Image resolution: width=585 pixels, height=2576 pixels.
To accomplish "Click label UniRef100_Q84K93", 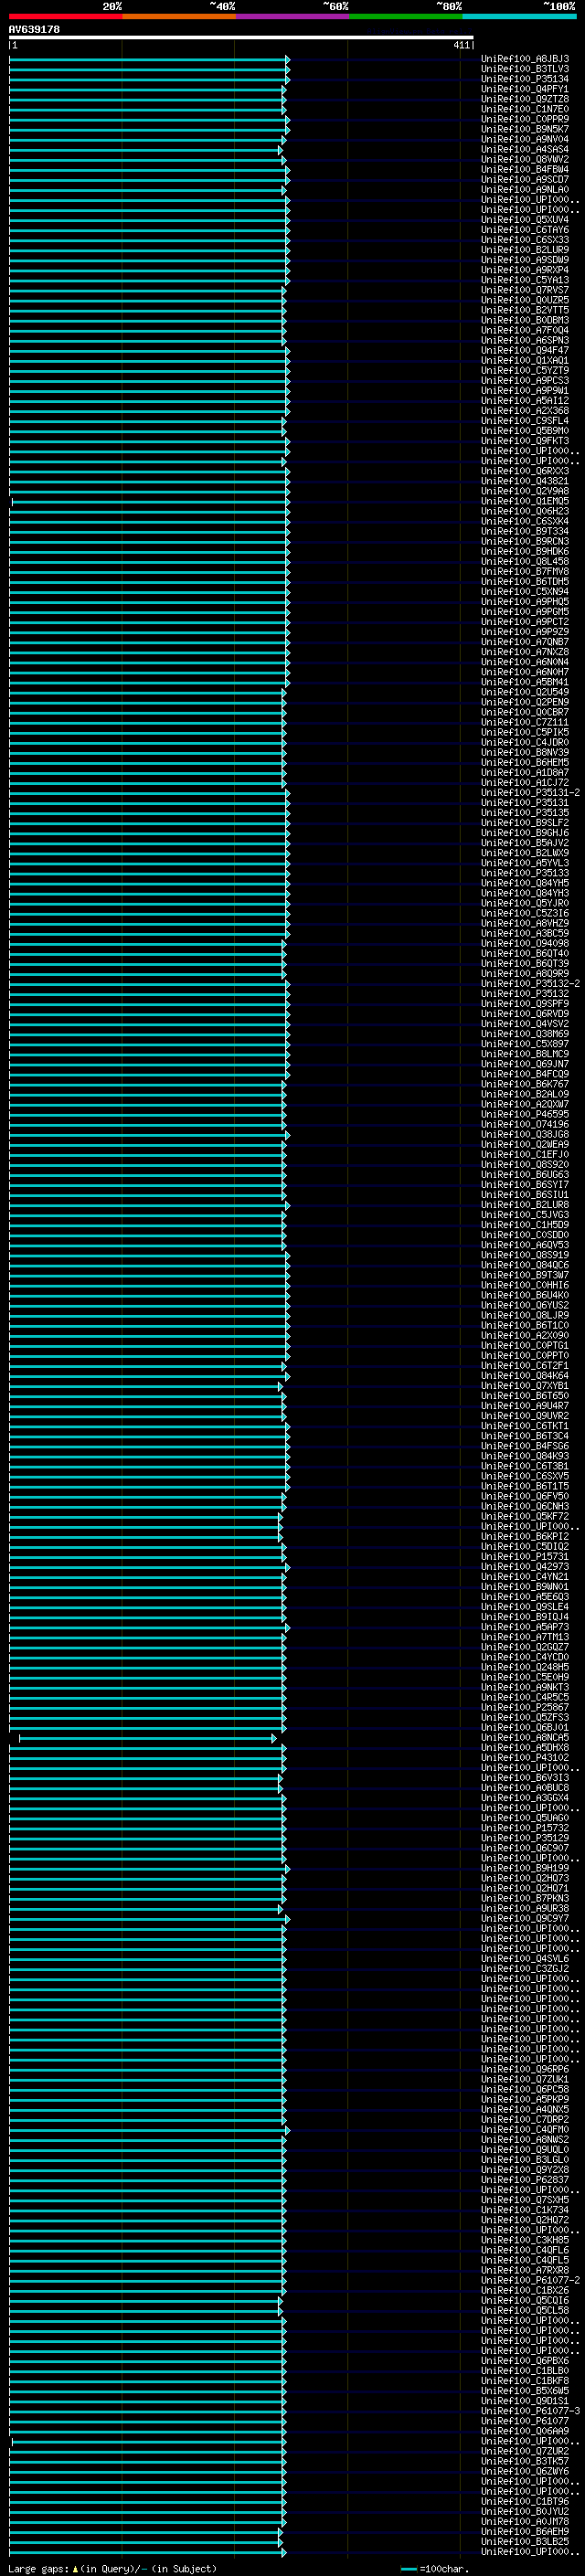I will click(x=525, y=1456).
